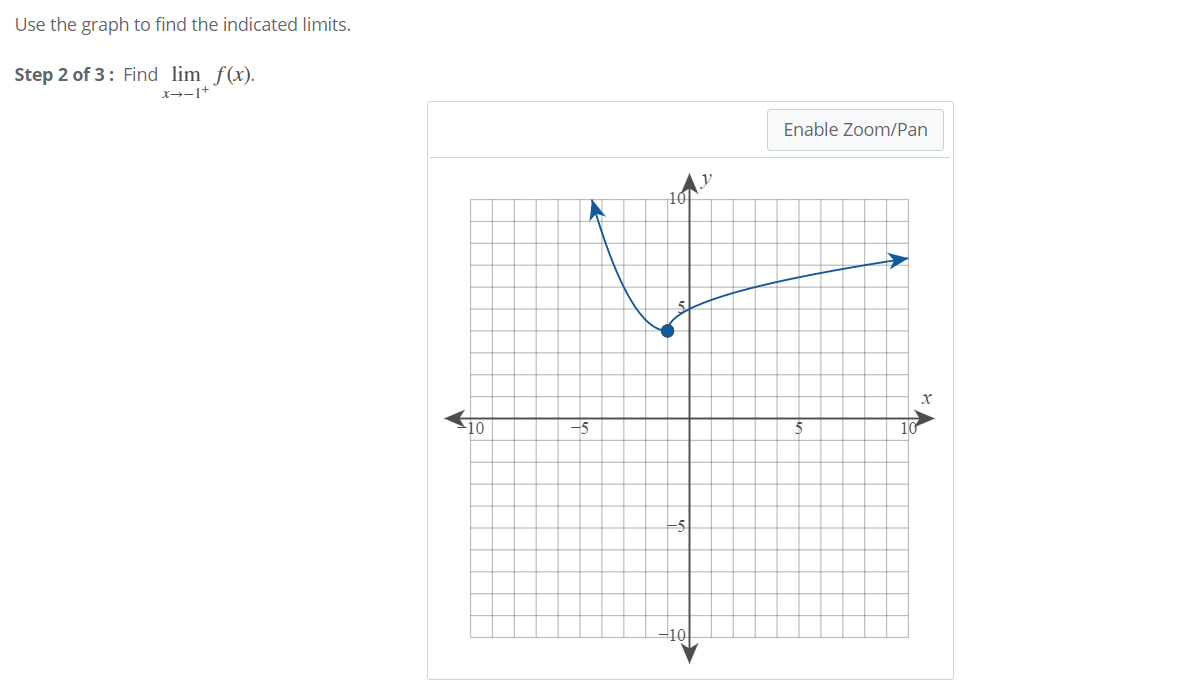Click the left arrowhead of the x-axis
The image size is (1178, 693).
(453, 417)
